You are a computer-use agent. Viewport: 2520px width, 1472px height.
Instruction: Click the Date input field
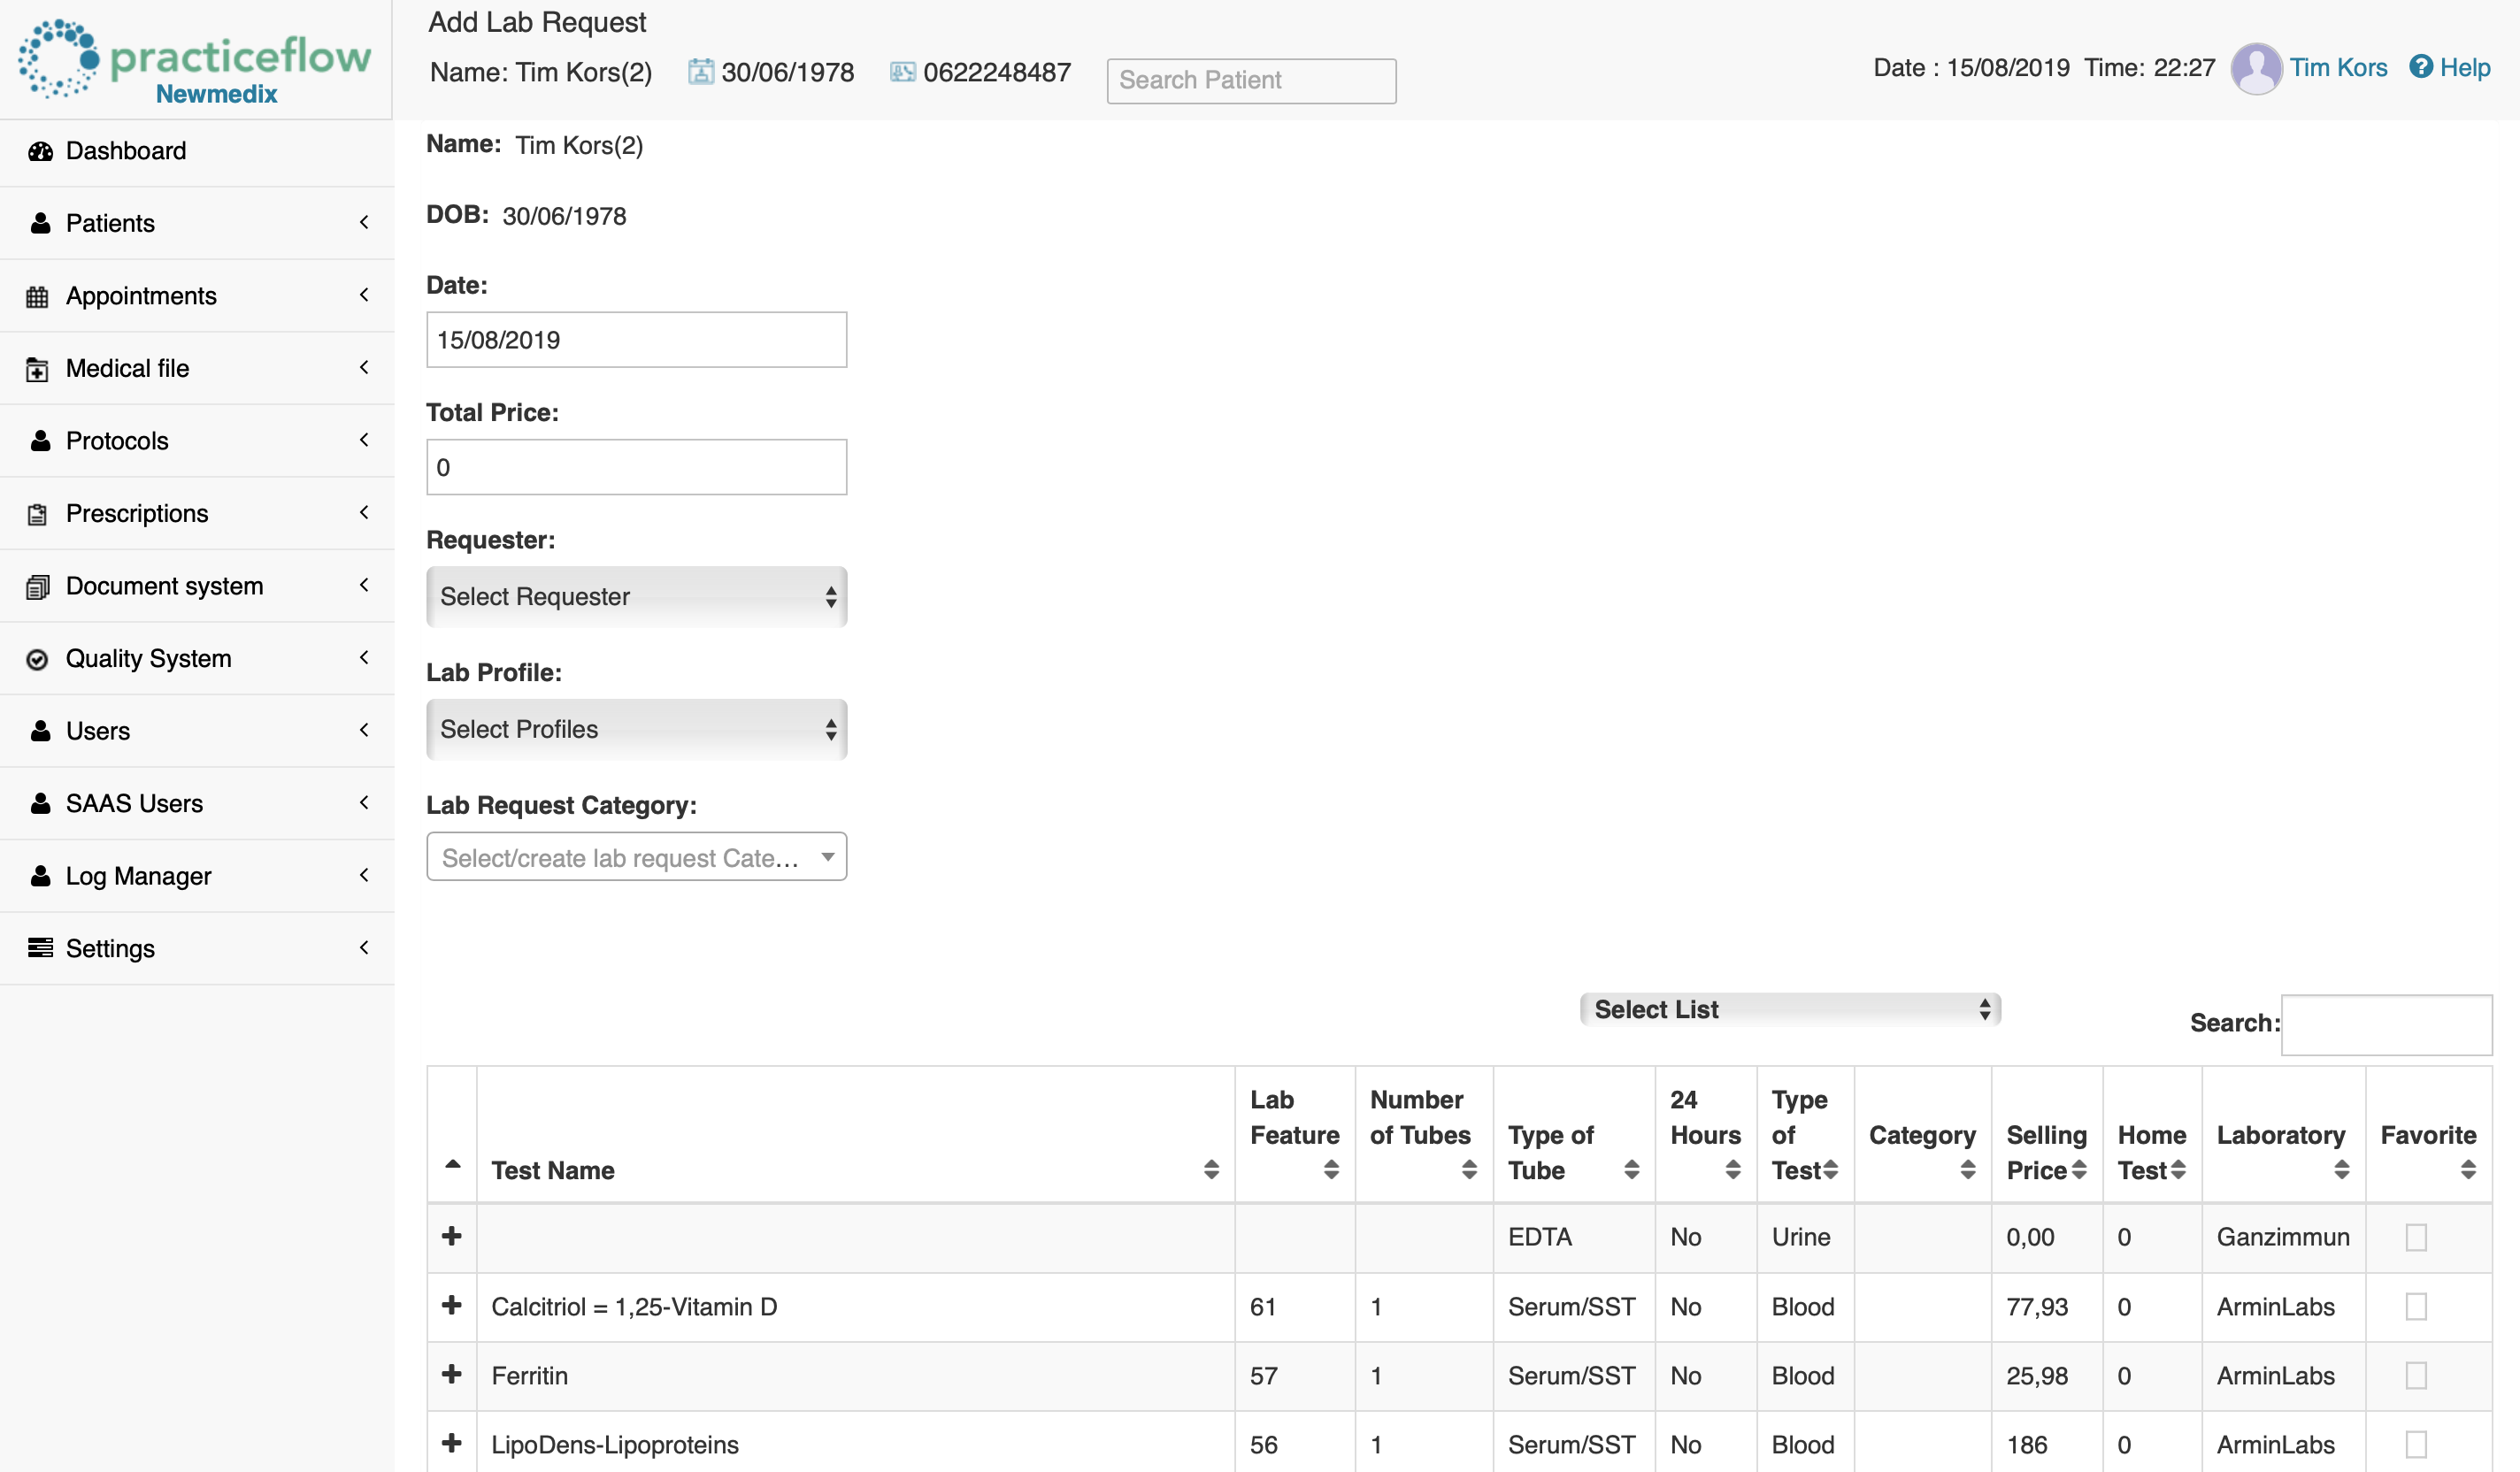636,338
